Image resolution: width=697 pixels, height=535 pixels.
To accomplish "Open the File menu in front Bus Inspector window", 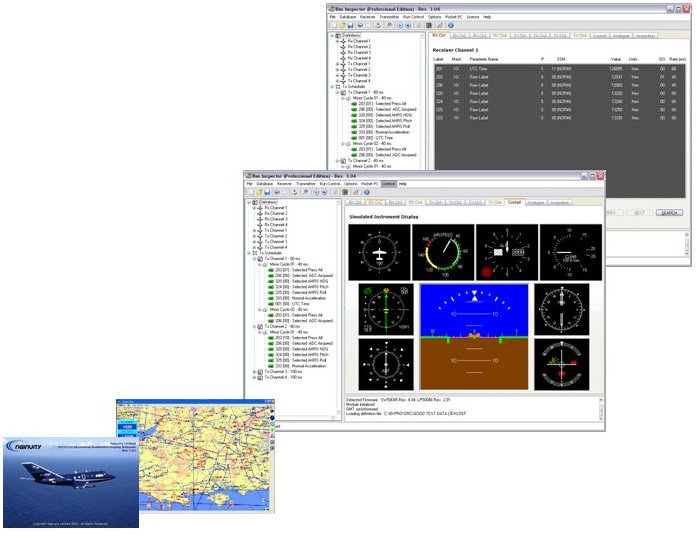I will click(250, 184).
